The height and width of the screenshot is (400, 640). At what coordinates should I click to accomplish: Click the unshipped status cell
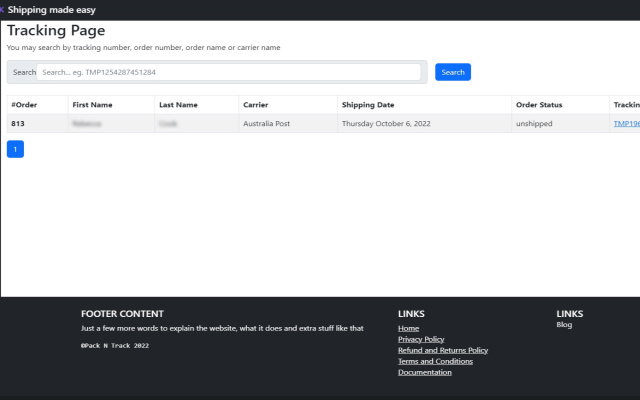click(x=533, y=124)
